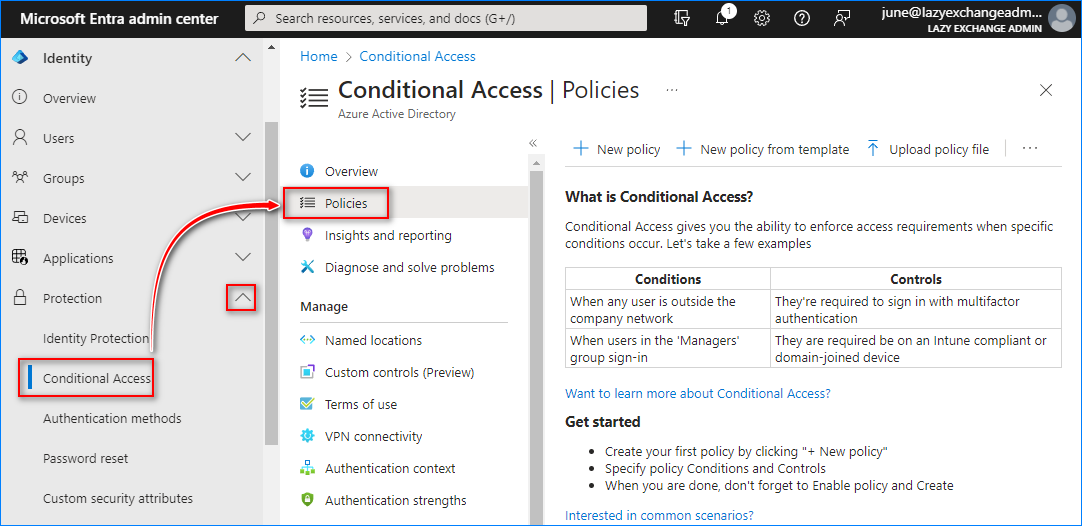
Task: Close the Conditional Access blade
Action: pos(1046,90)
